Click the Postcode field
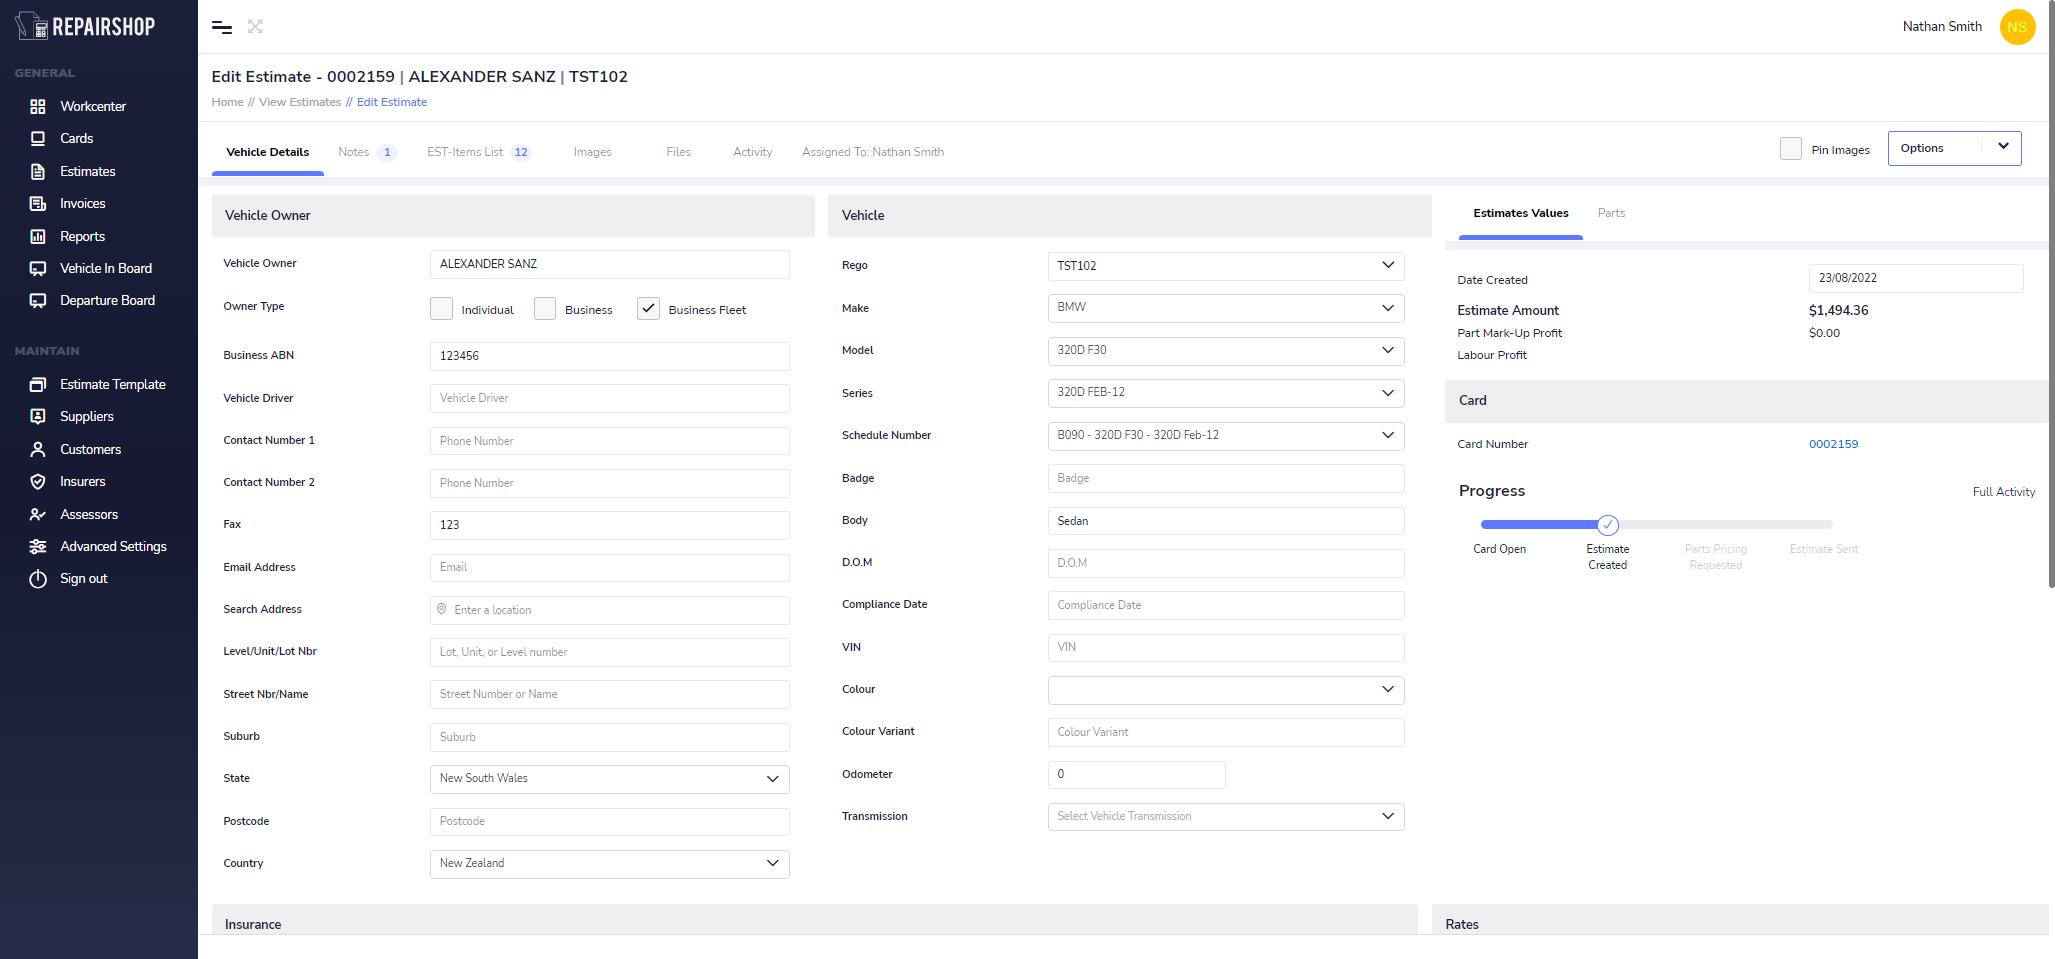The height and width of the screenshot is (959, 2055). tap(610, 821)
